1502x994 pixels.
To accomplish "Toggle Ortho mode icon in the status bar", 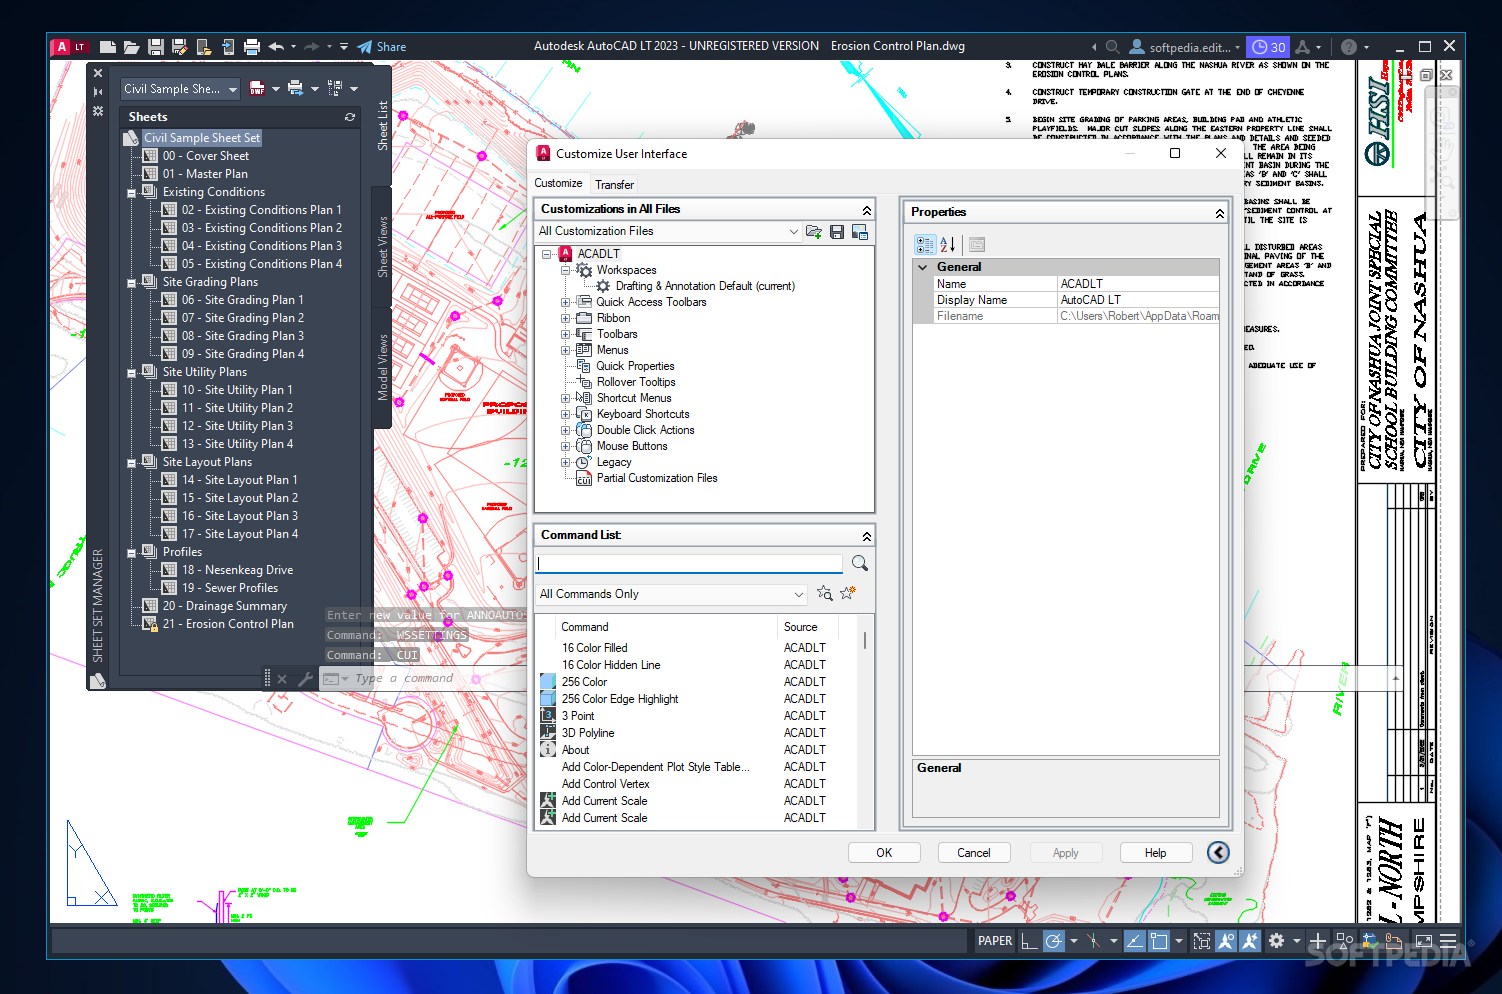I will point(1028,941).
